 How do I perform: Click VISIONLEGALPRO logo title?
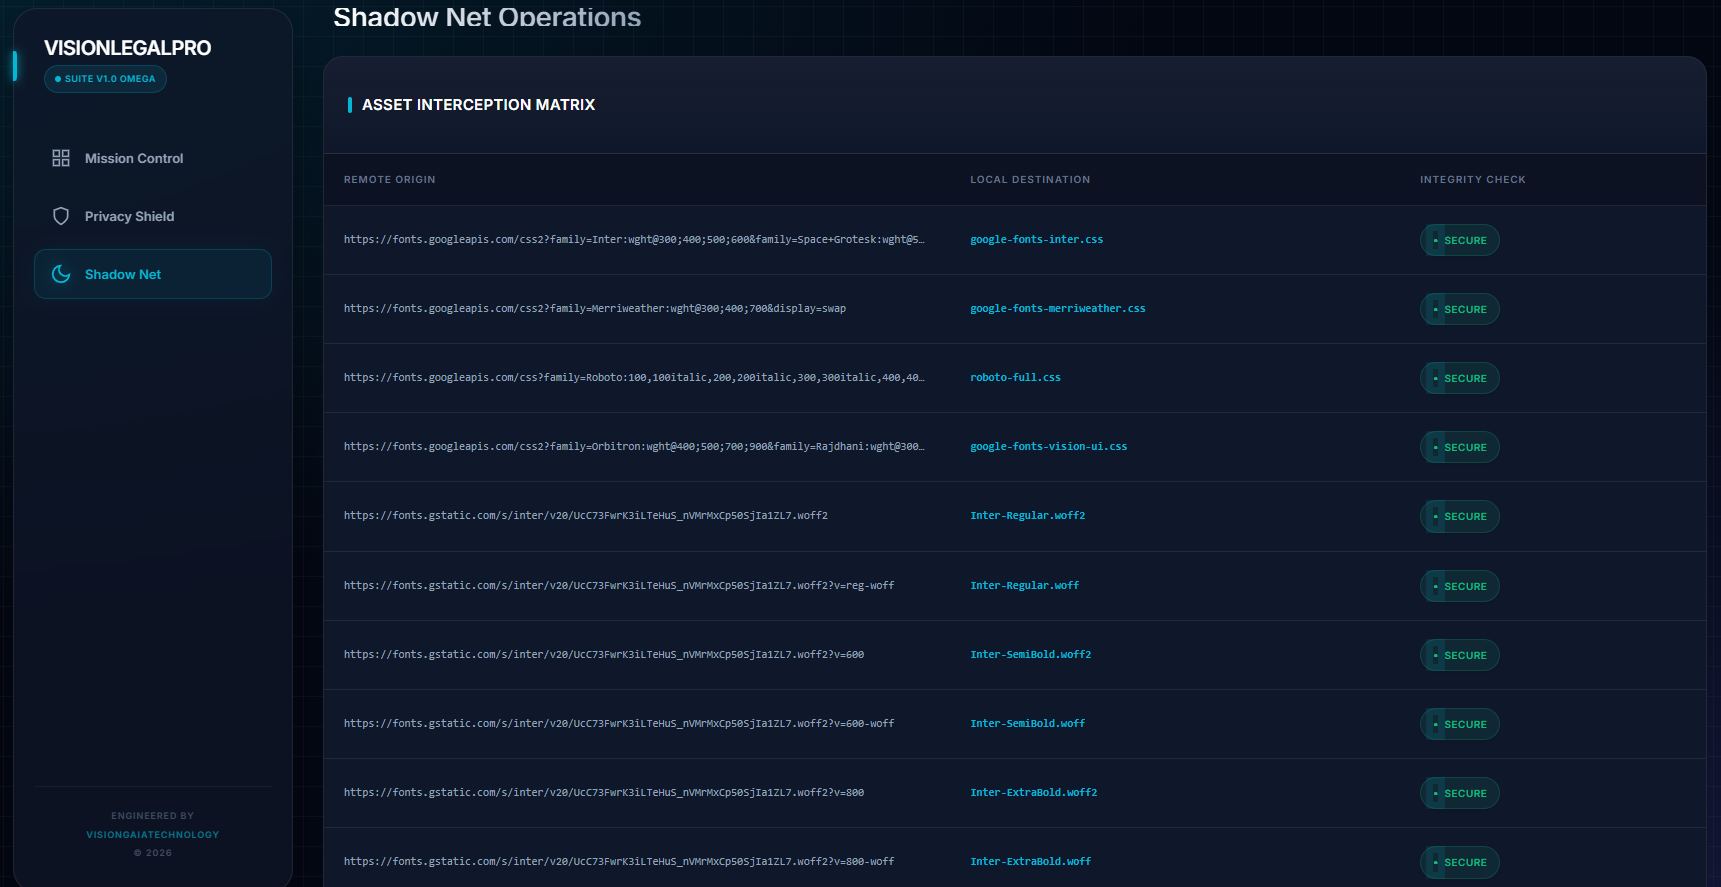pos(127,48)
